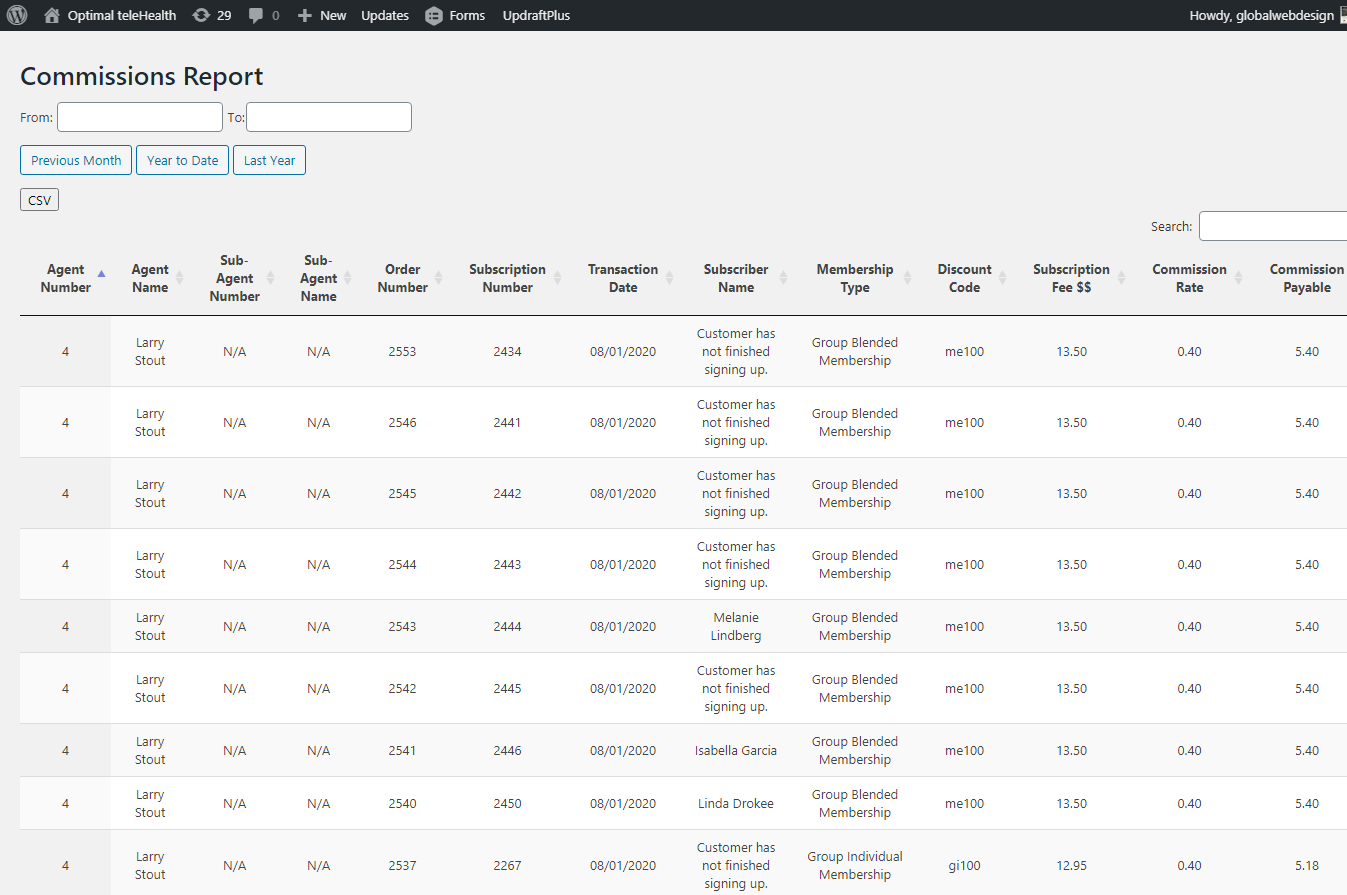Click the 12.95 subscription fee

pos(1072,866)
